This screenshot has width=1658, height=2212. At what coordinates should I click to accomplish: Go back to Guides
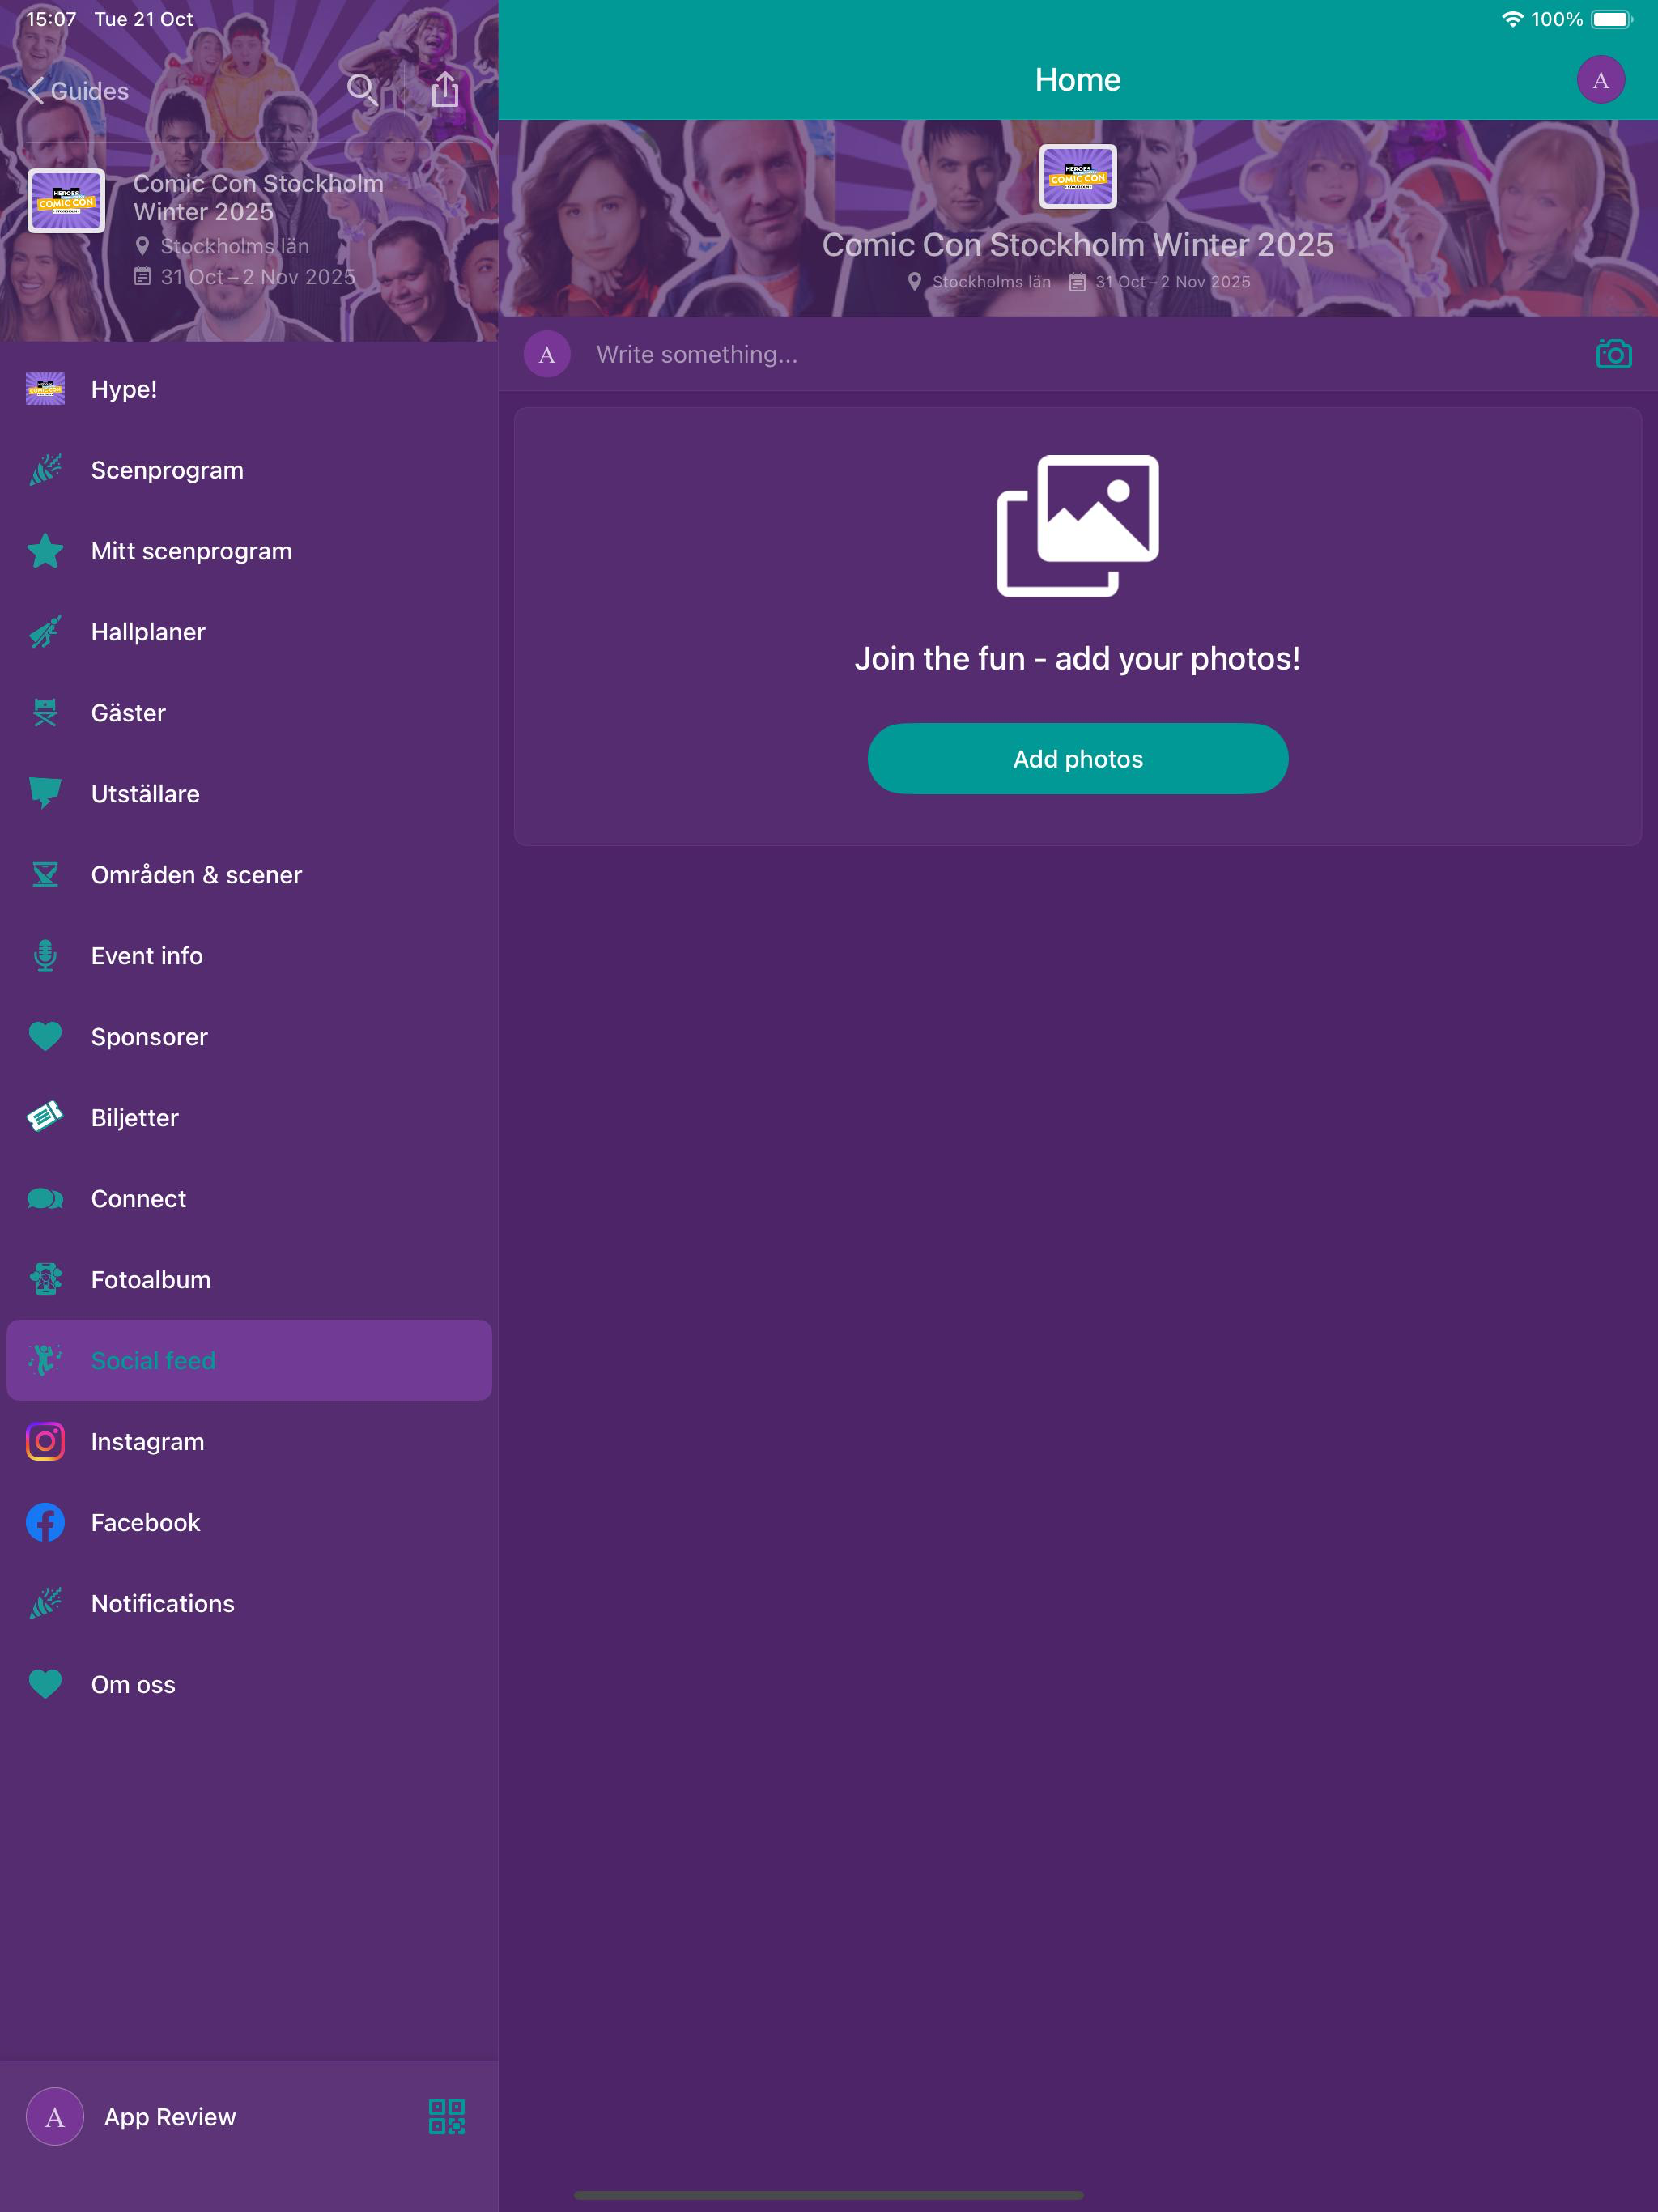pos(78,91)
